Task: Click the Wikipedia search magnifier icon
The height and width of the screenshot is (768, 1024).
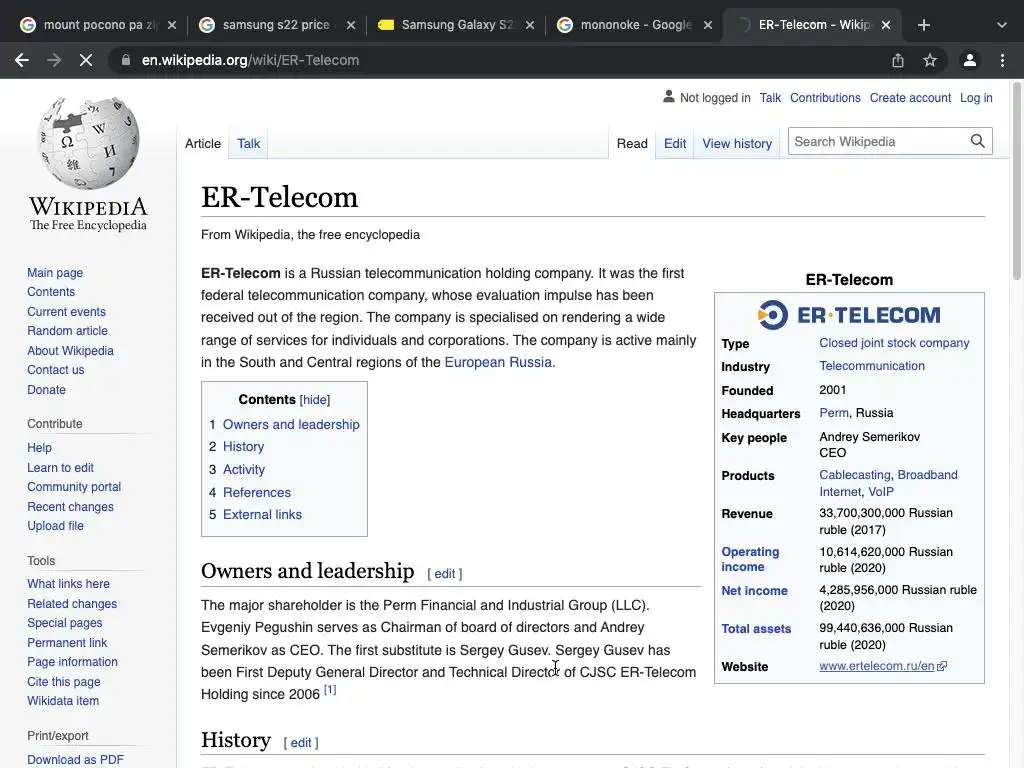Action: click(x=977, y=141)
